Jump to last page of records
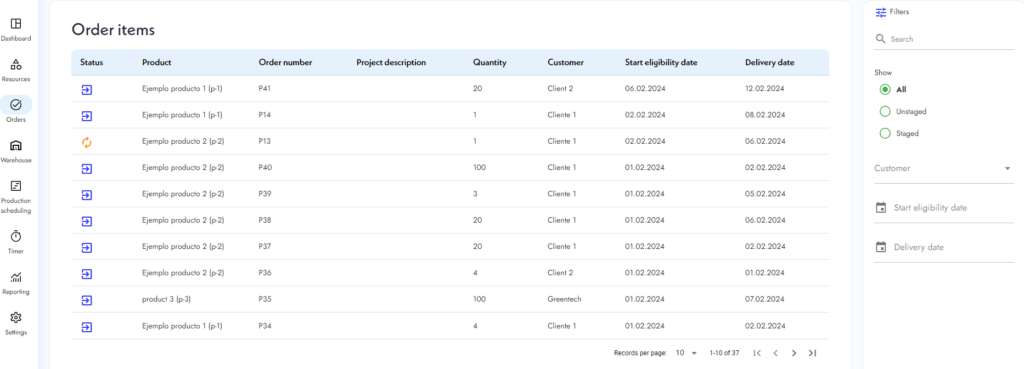Image resolution: width=1024 pixels, height=369 pixels. click(x=812, y=353)
